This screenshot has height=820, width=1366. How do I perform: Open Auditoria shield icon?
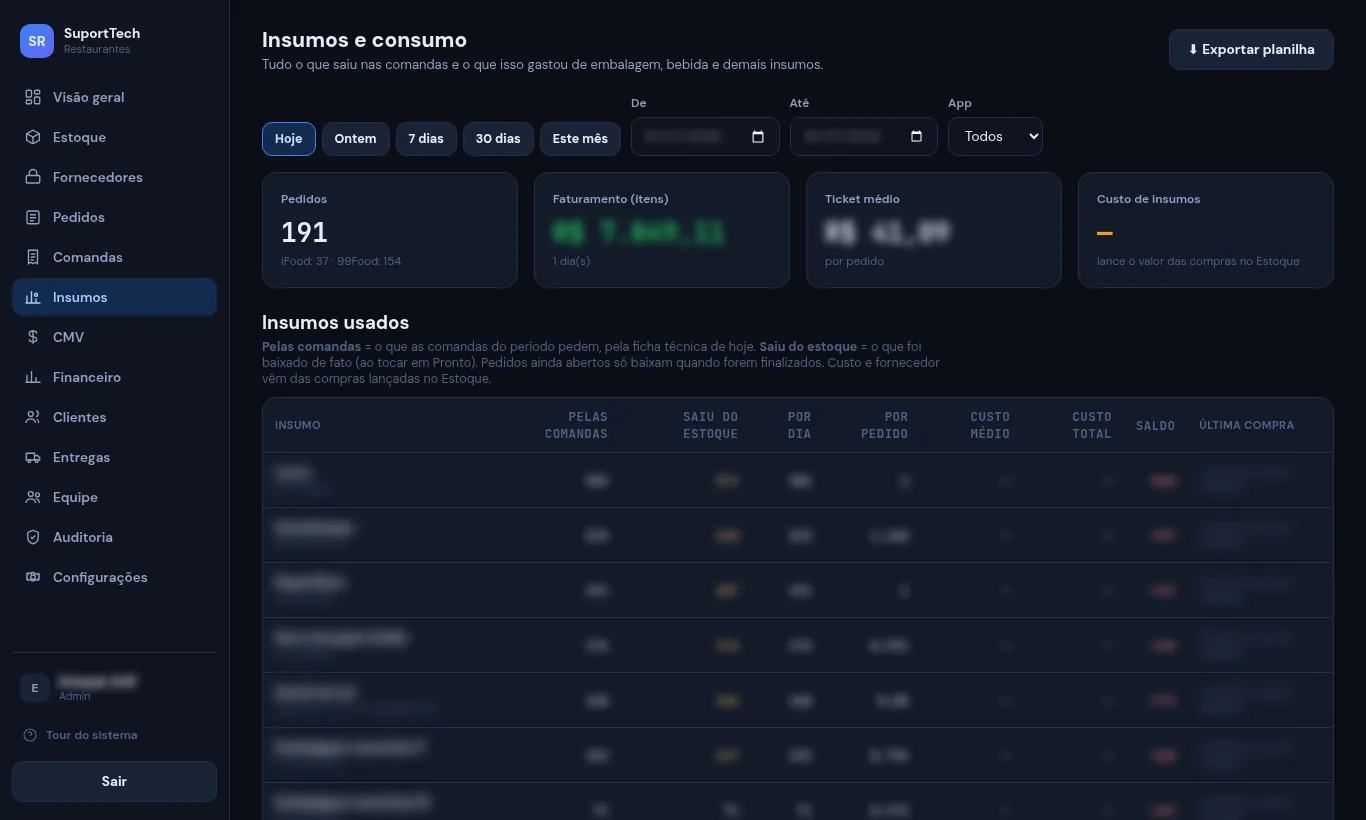coord(33,537)
